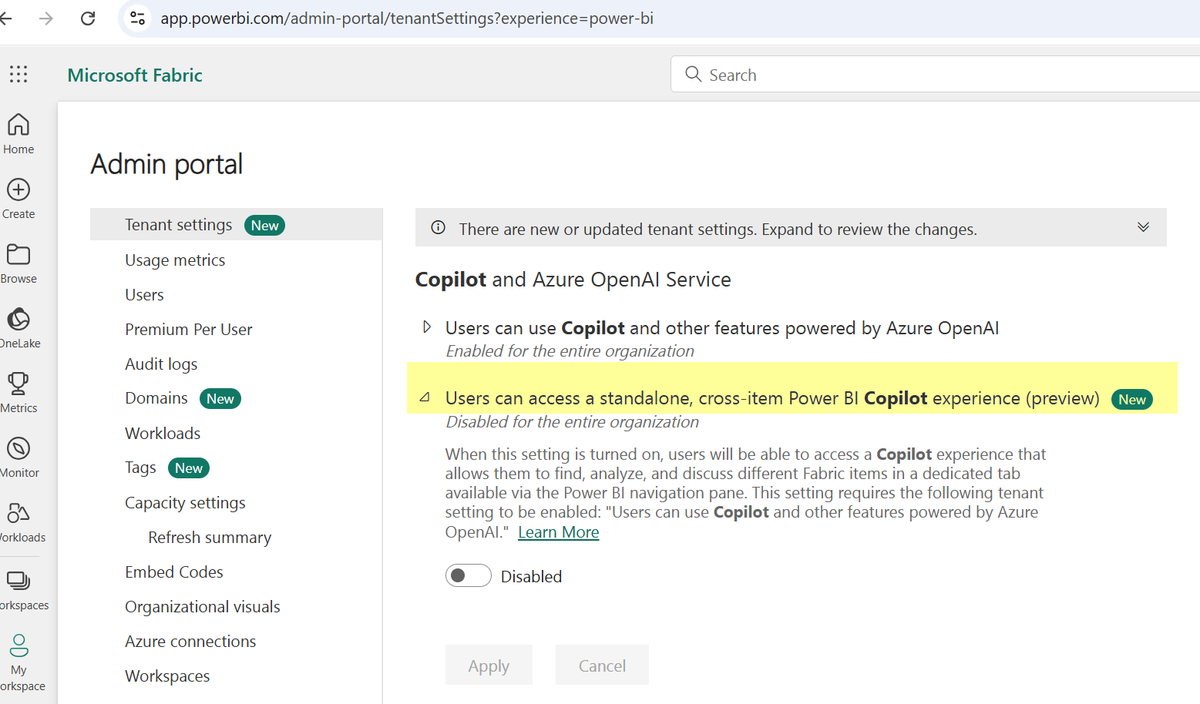
Task: Click the info icon in the notification banner
Action: pos(437,229)
